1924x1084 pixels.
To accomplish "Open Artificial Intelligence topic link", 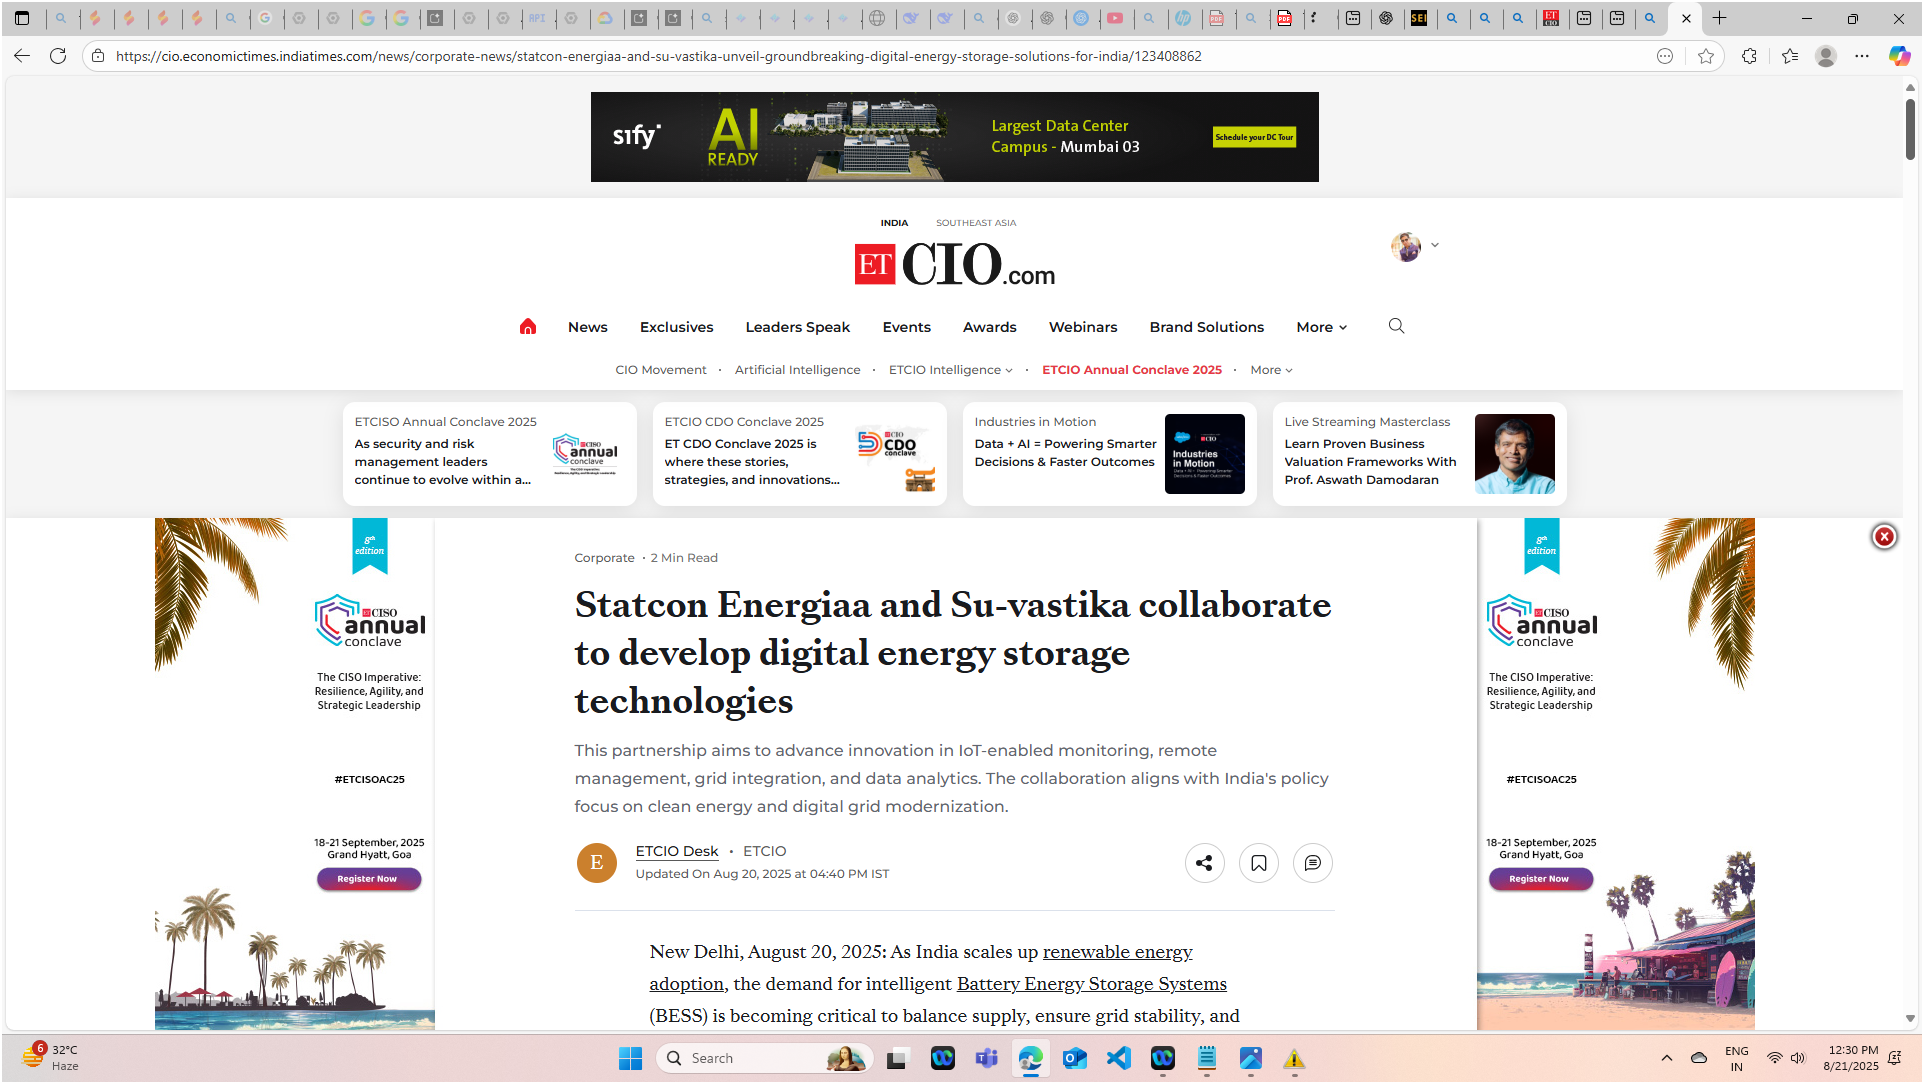I will coord(798,370).
